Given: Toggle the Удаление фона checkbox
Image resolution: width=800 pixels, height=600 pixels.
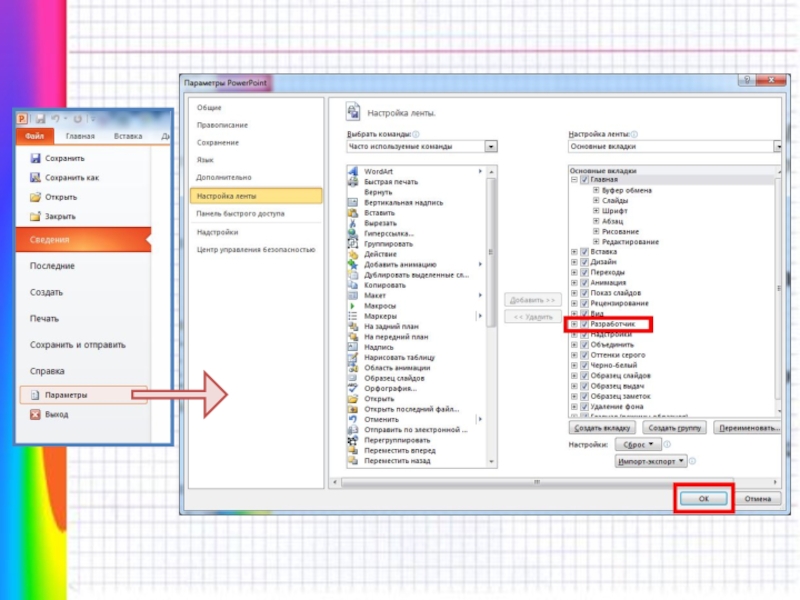Looking at the screenshot, I should point(585,407).
